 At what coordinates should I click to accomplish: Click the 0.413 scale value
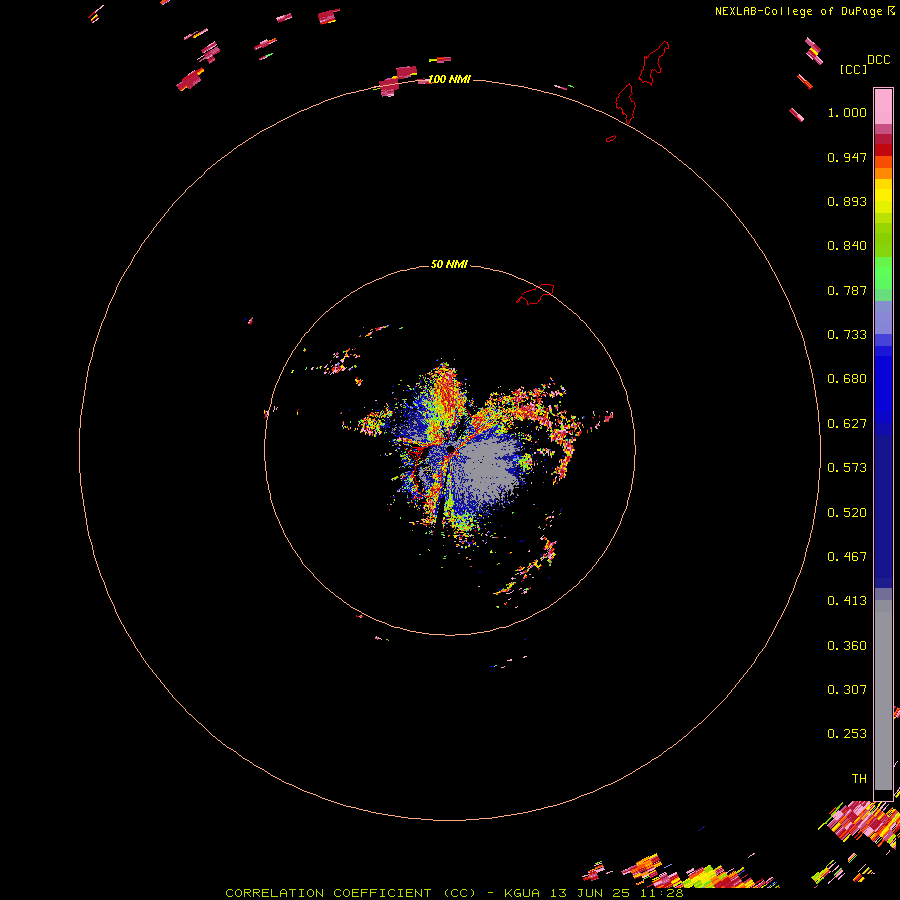(x=847, y=601)
